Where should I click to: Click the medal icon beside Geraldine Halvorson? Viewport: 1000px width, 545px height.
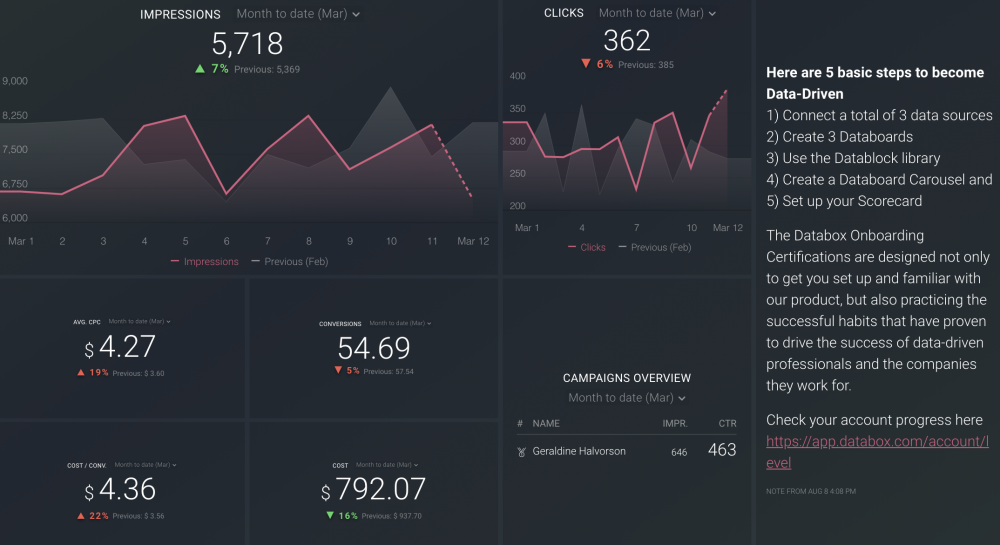click(520, 452)
